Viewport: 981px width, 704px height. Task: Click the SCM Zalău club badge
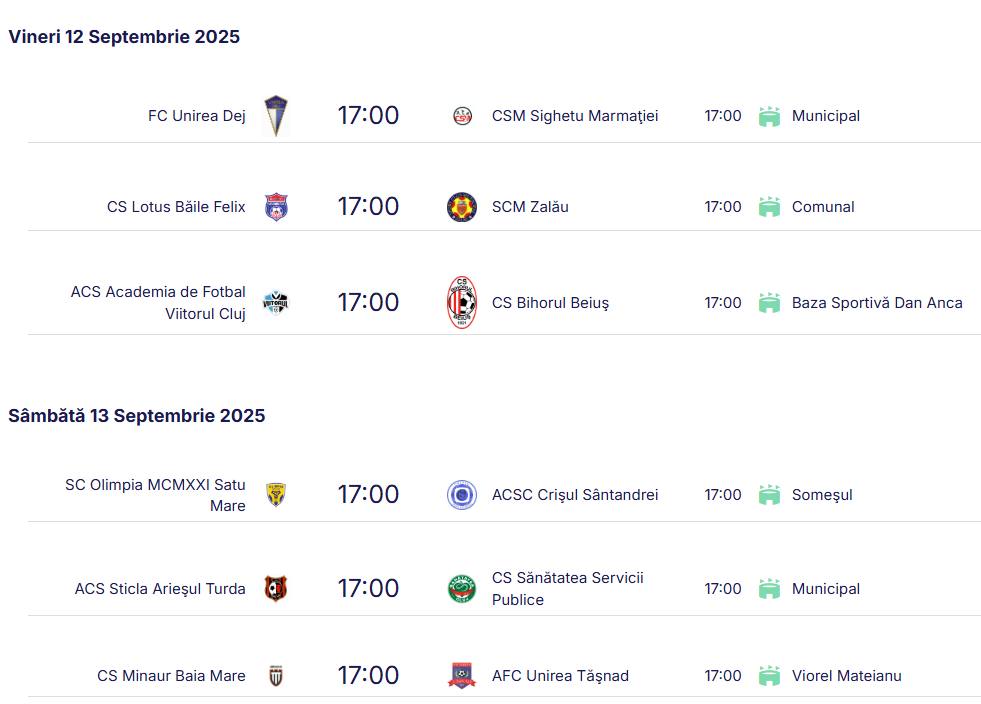point(462,207)
